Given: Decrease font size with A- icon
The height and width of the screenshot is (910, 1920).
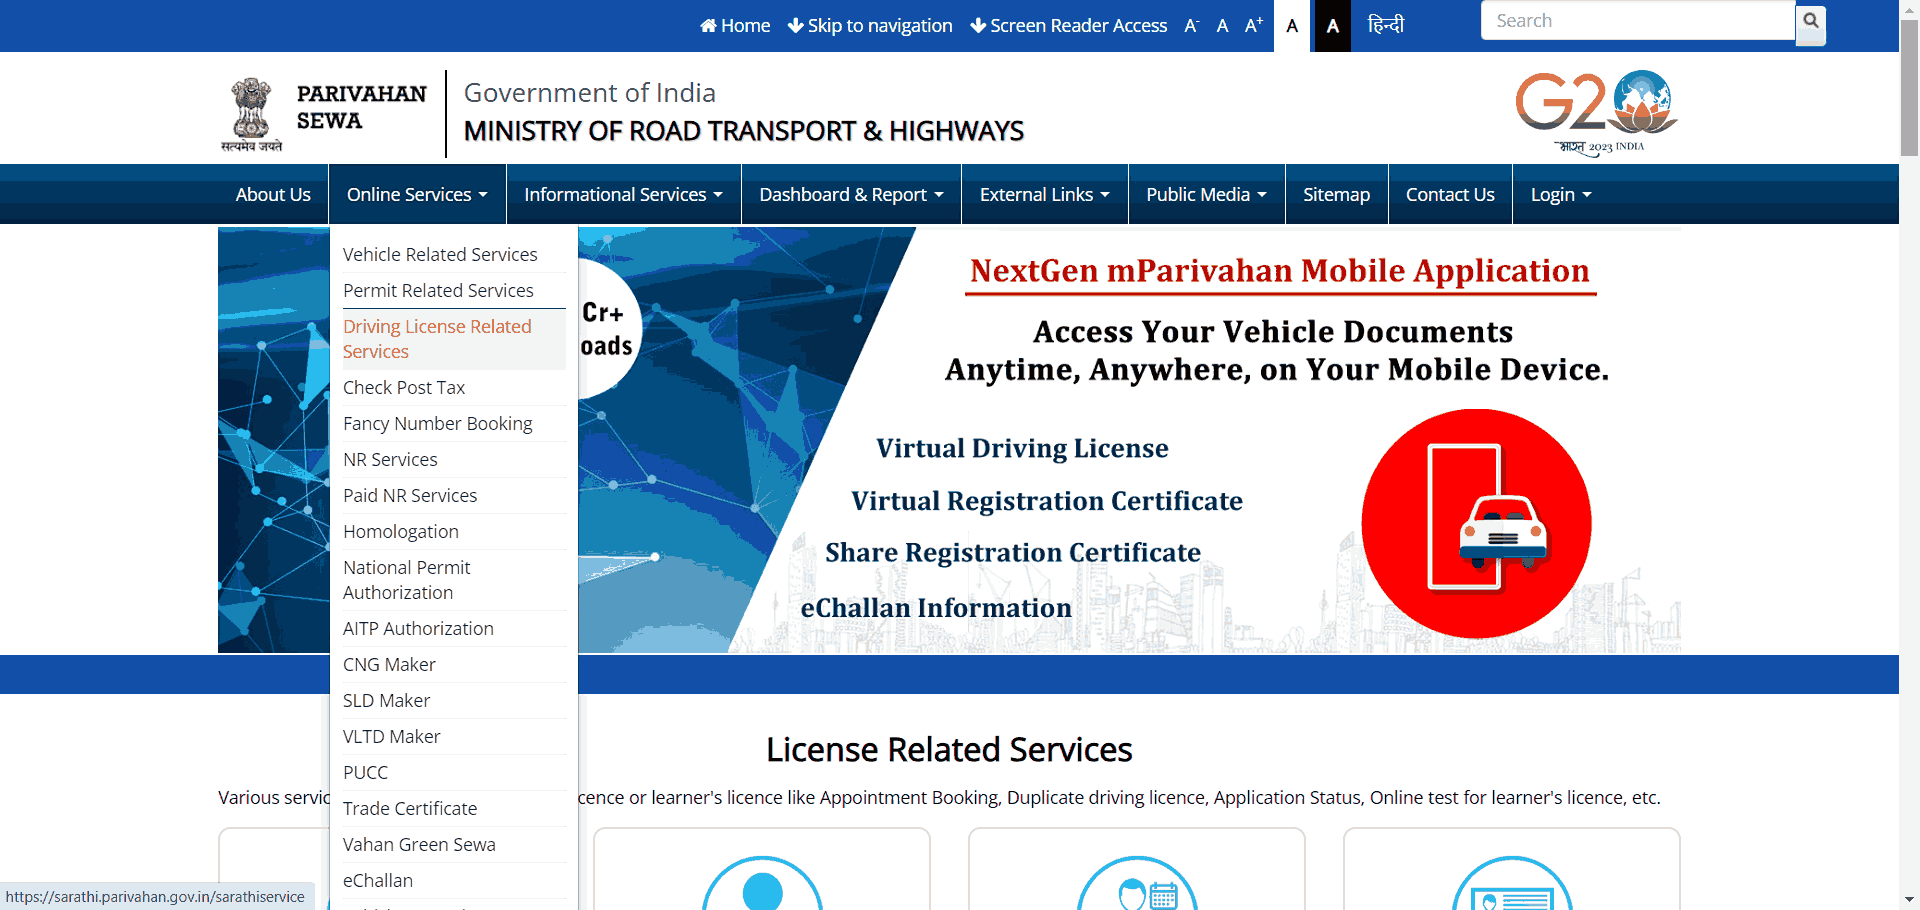Looking at the screenshot, I should [1191, 26].
